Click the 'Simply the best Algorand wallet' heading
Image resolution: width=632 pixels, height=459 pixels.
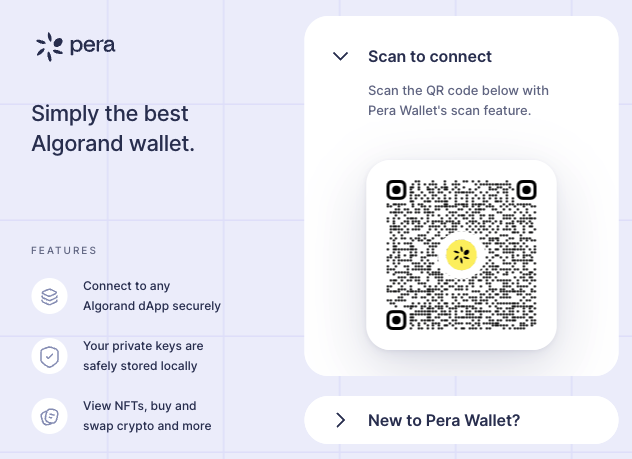tap(113, 128)
